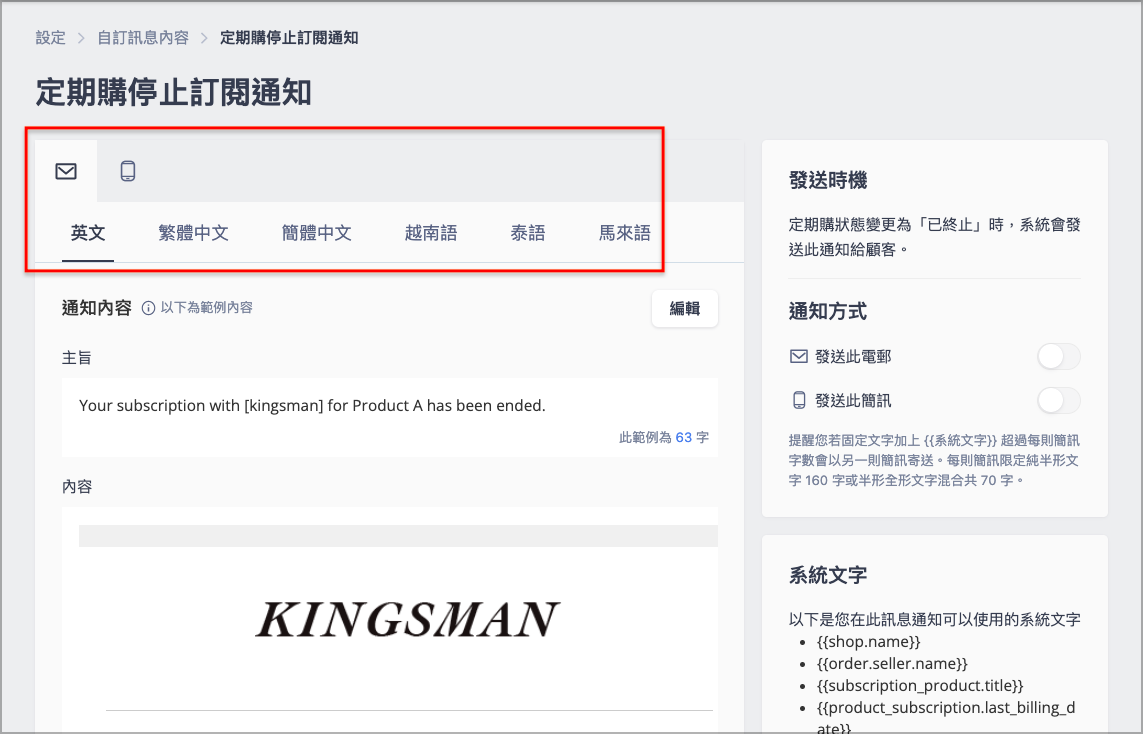The width and height of the screenshot is (1143, 734).
Task: Switch to the SMS phone channel tab
Action: (128, 171)
